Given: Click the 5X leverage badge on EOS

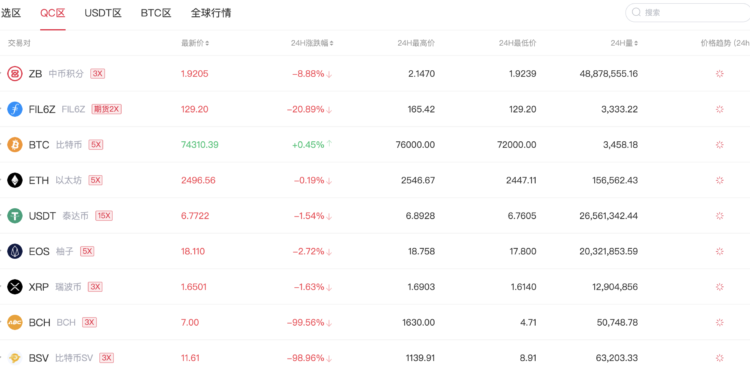Looking at the screenshot, I should (x=87, y=251).
